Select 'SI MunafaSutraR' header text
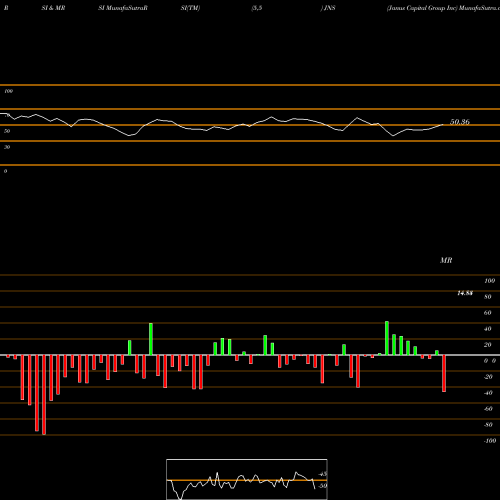The width and height of the screenshot is (500, 500). pyautogui.click(x=123, y=8)
